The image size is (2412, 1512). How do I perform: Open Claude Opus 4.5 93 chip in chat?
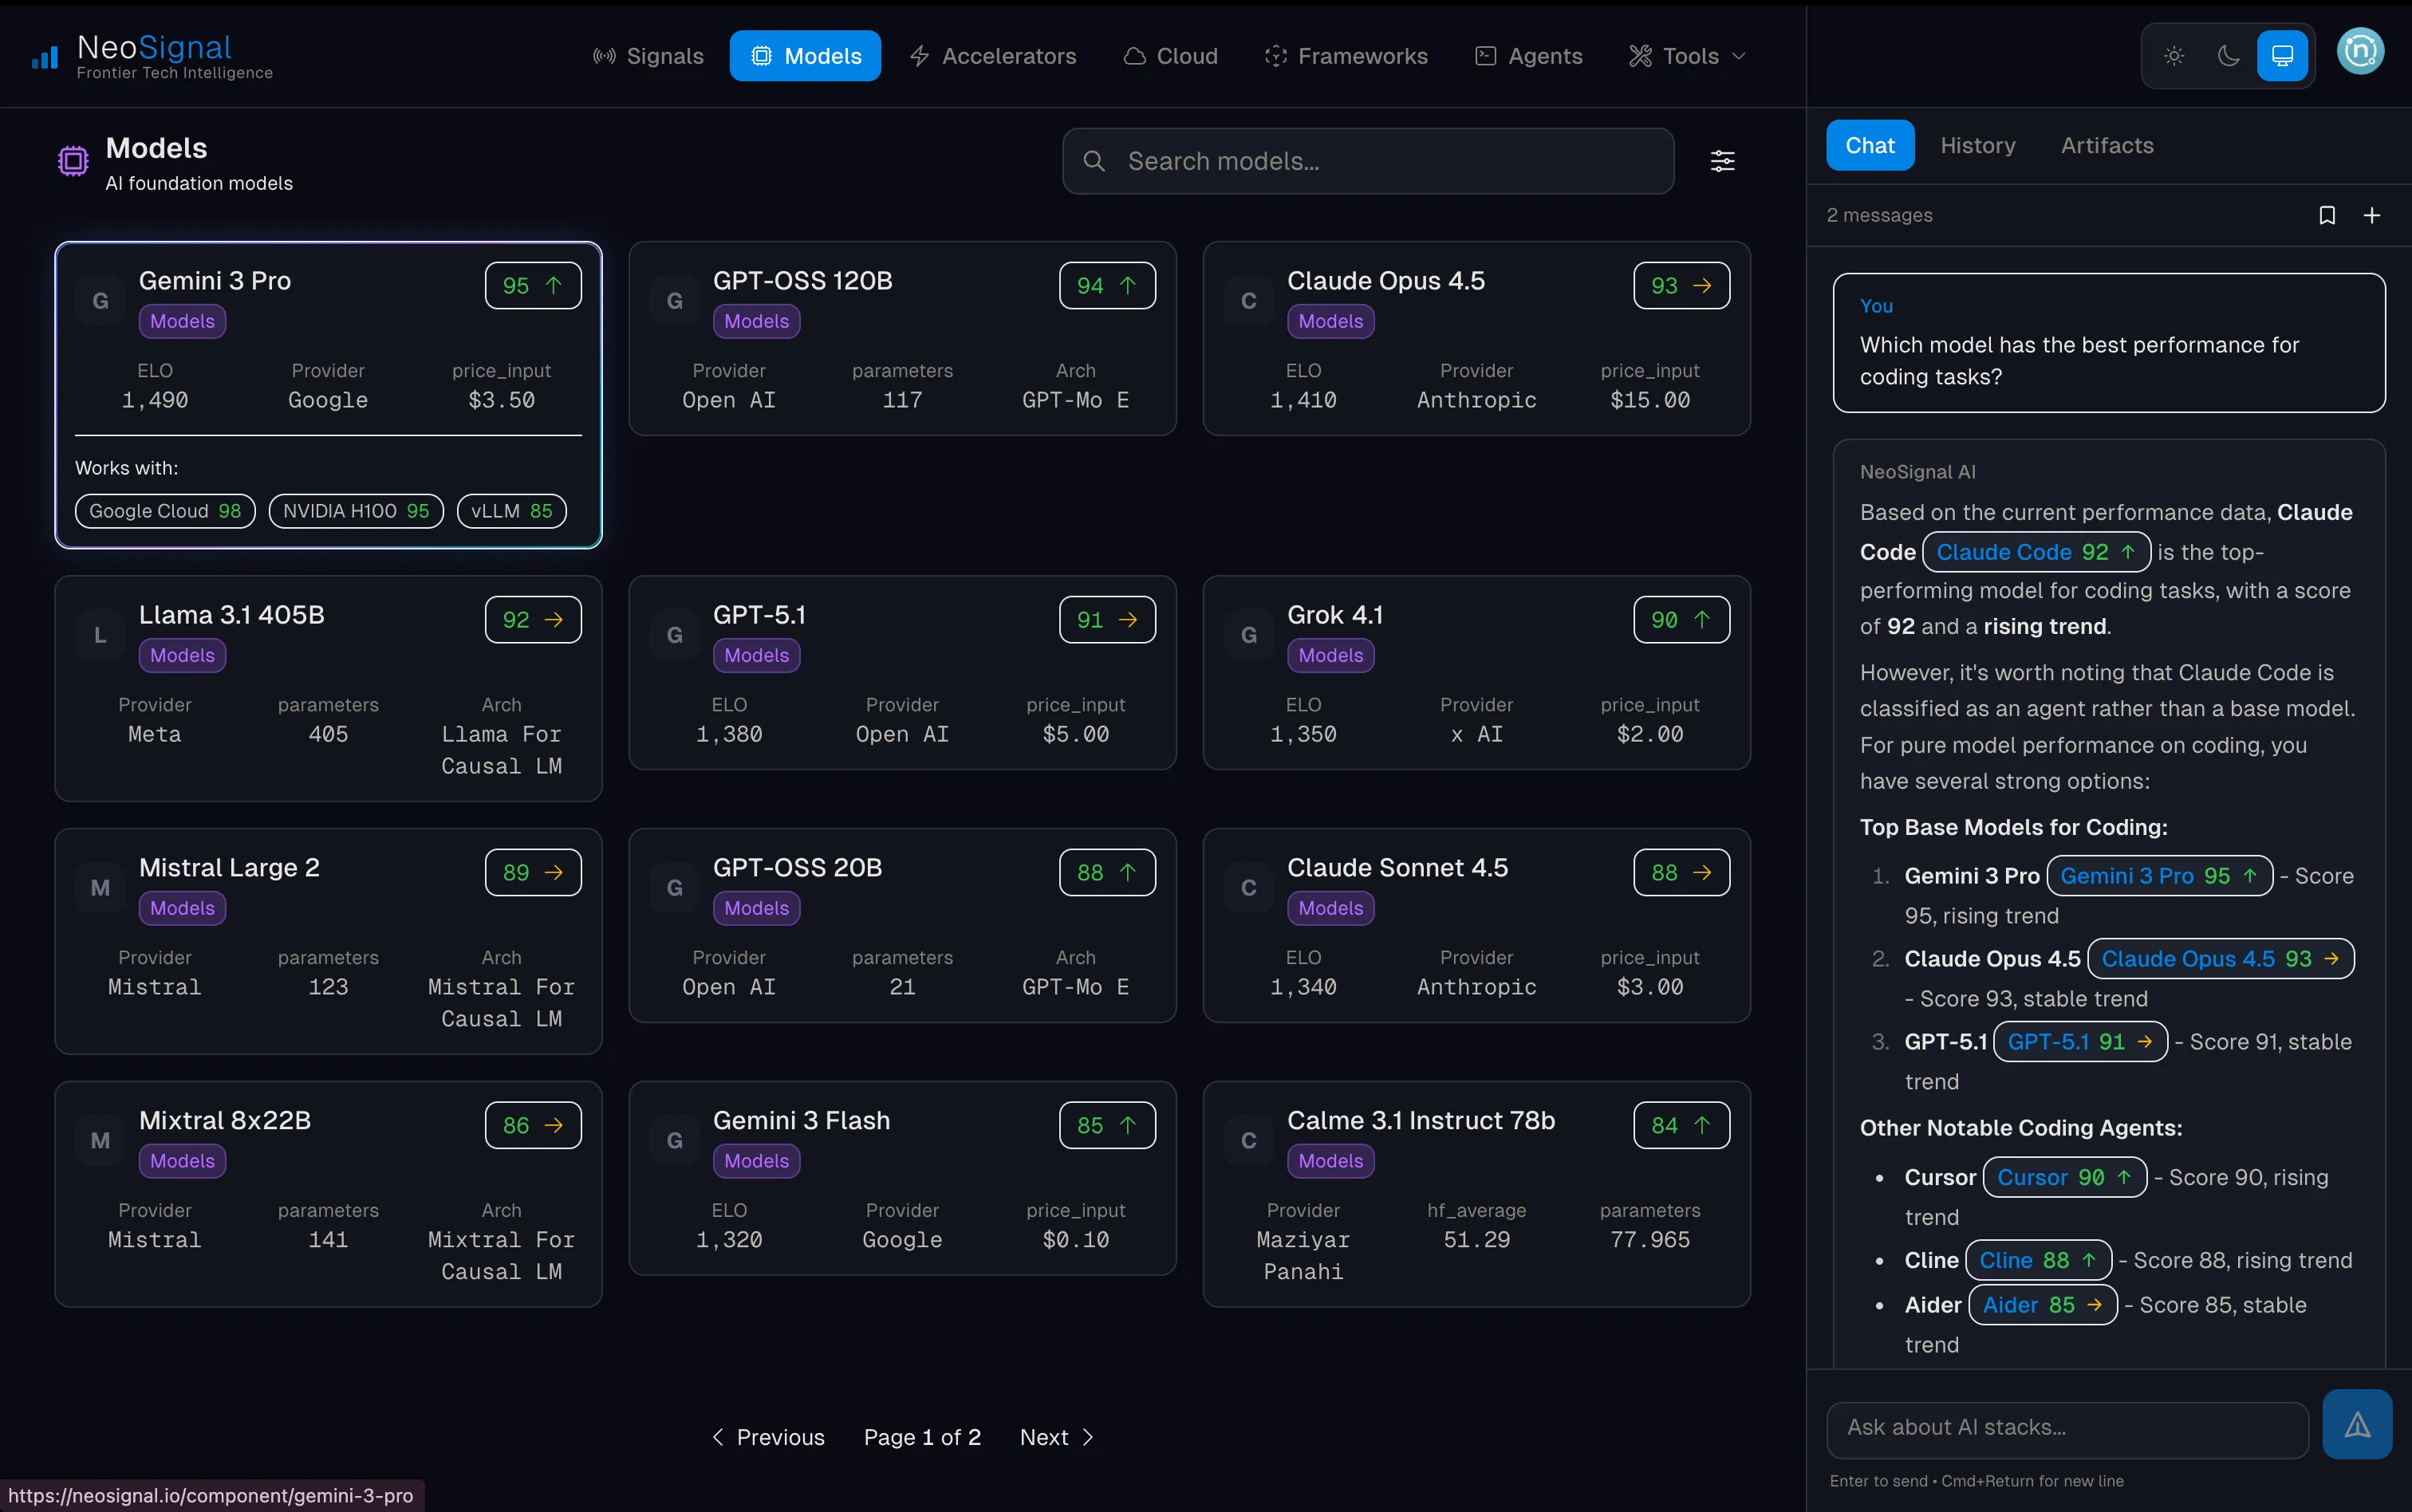pos(2220,959)
